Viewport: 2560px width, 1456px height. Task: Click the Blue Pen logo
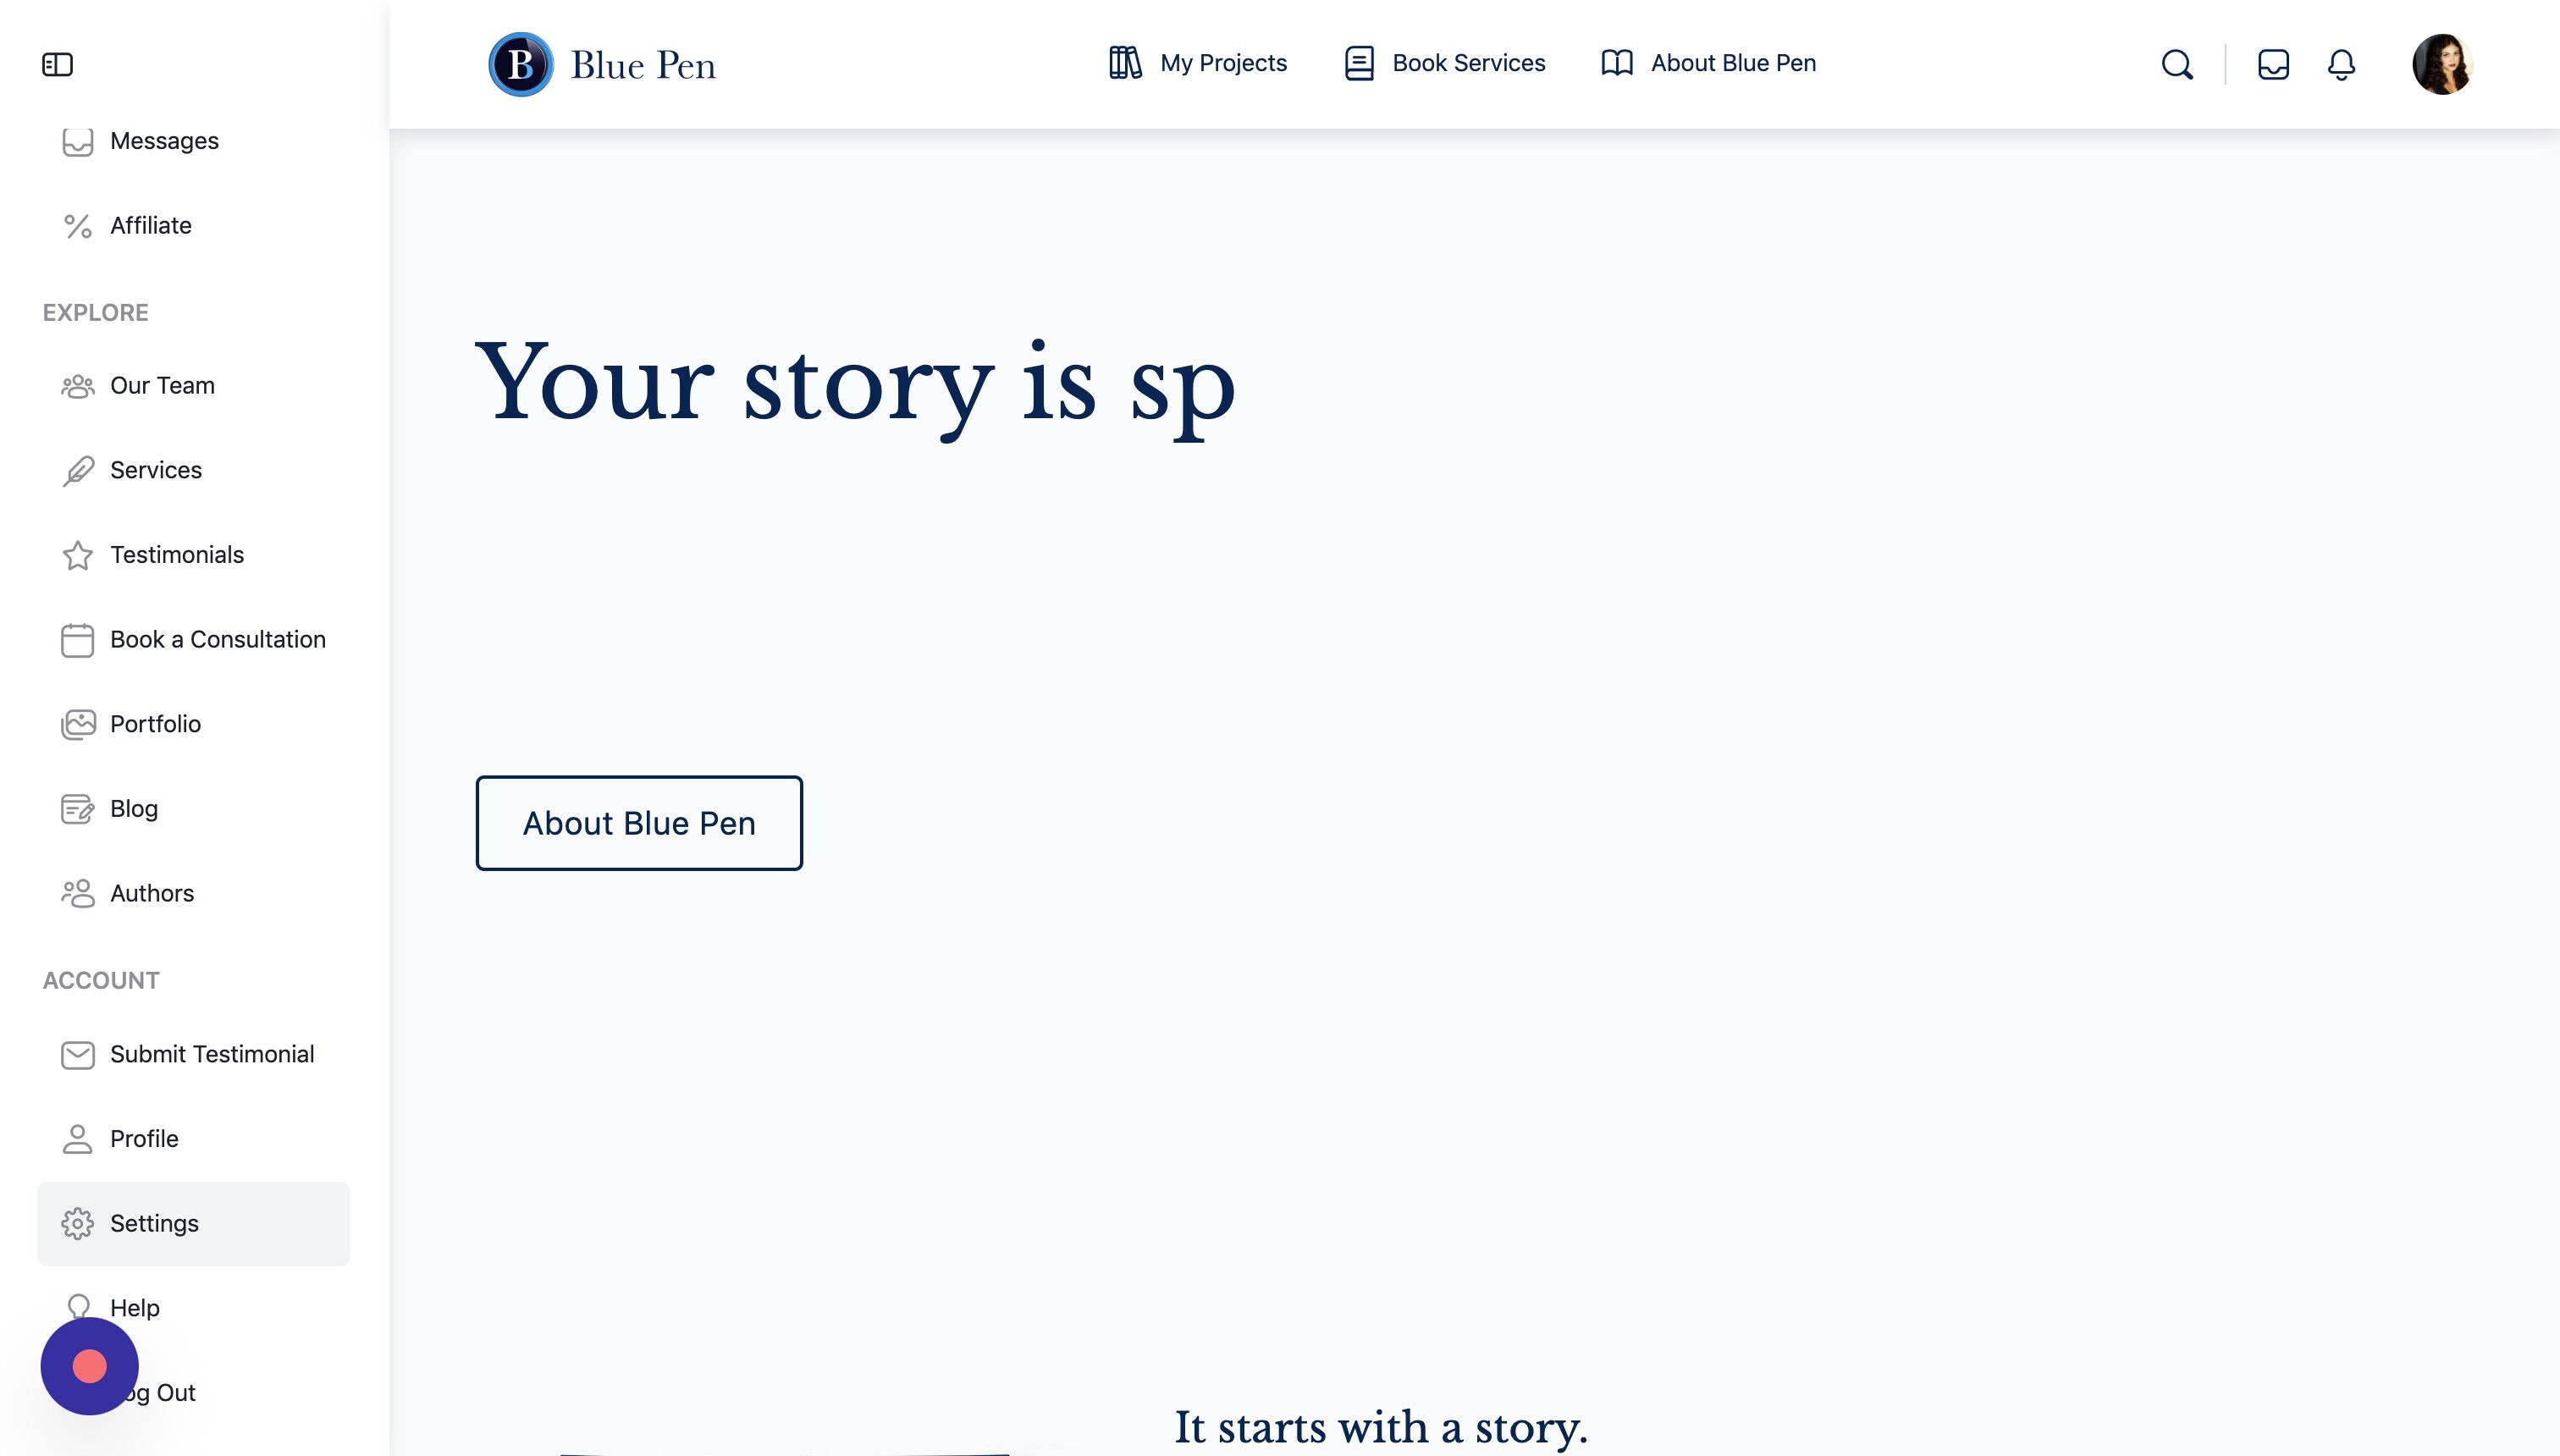pos(602,65)
